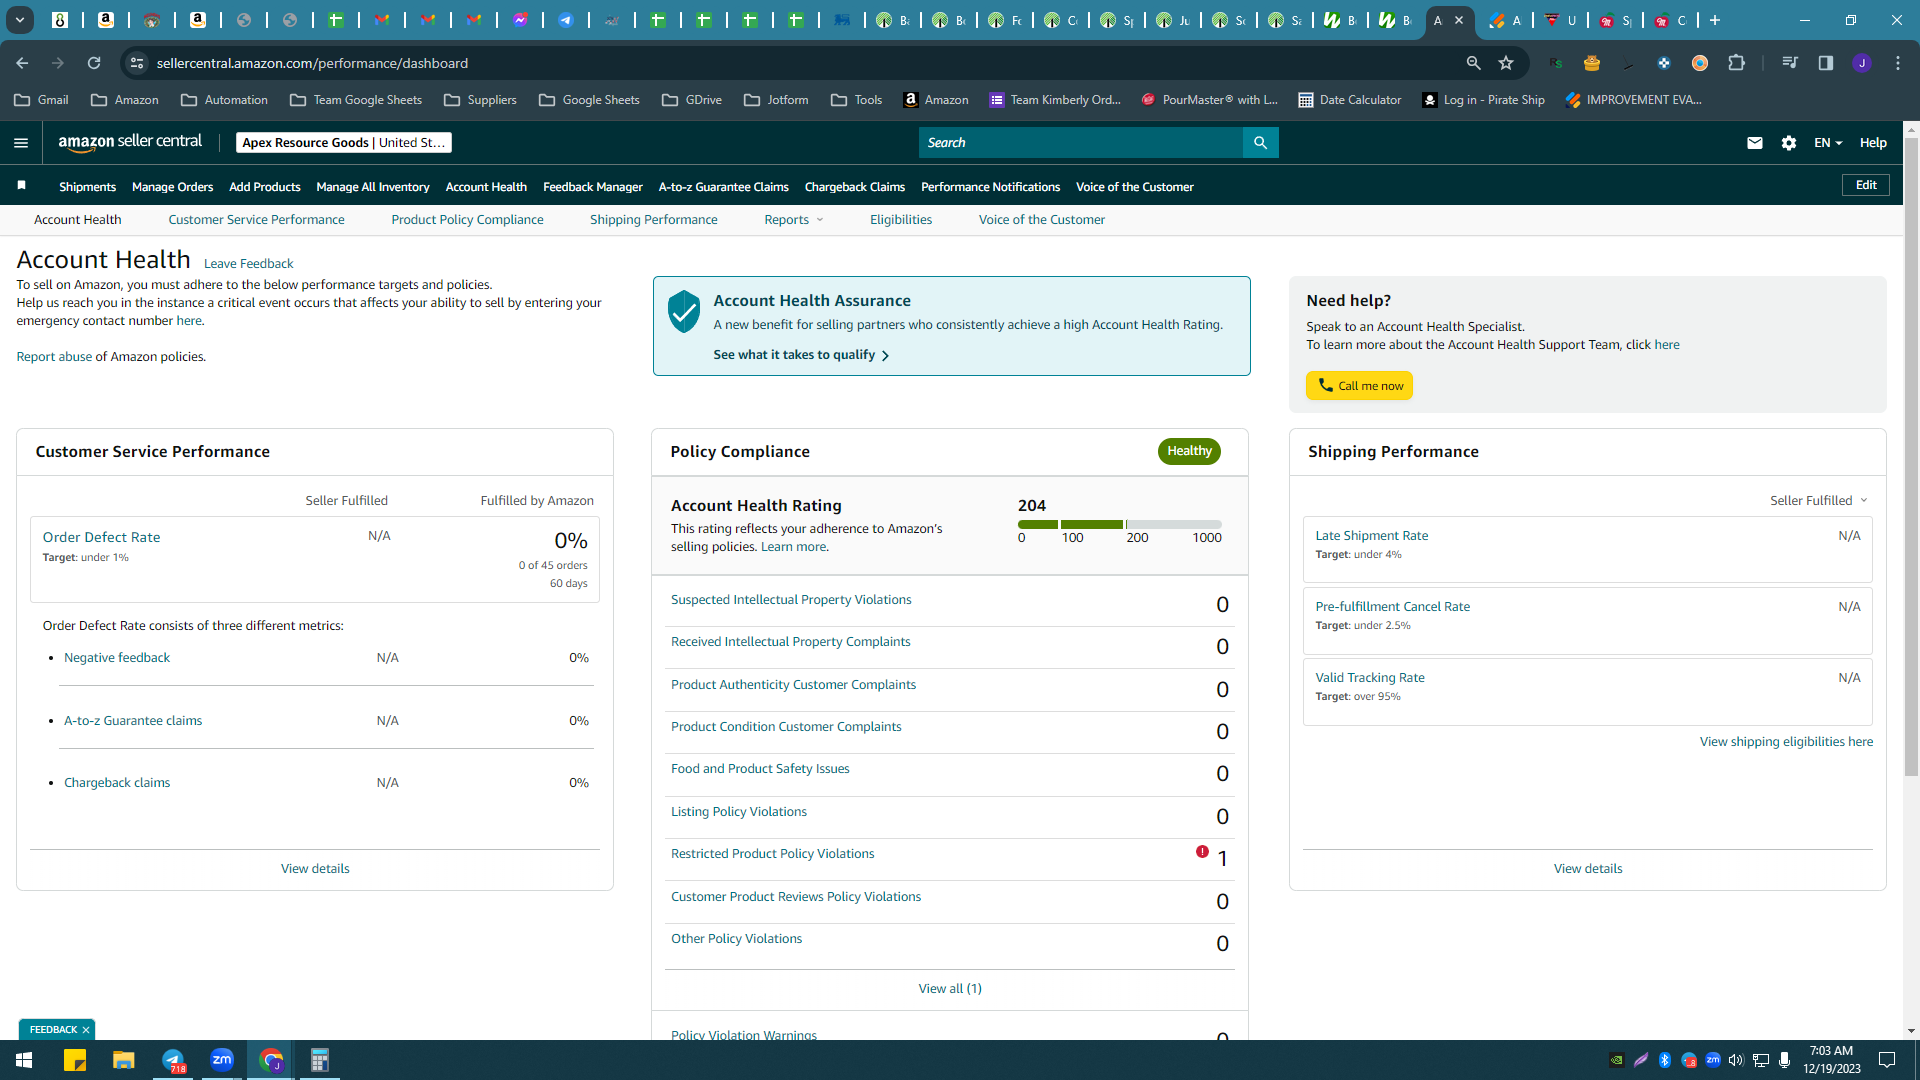Expand the Reports dropdown
The height and width of the screenshot is (1080, 1920).
794,220
